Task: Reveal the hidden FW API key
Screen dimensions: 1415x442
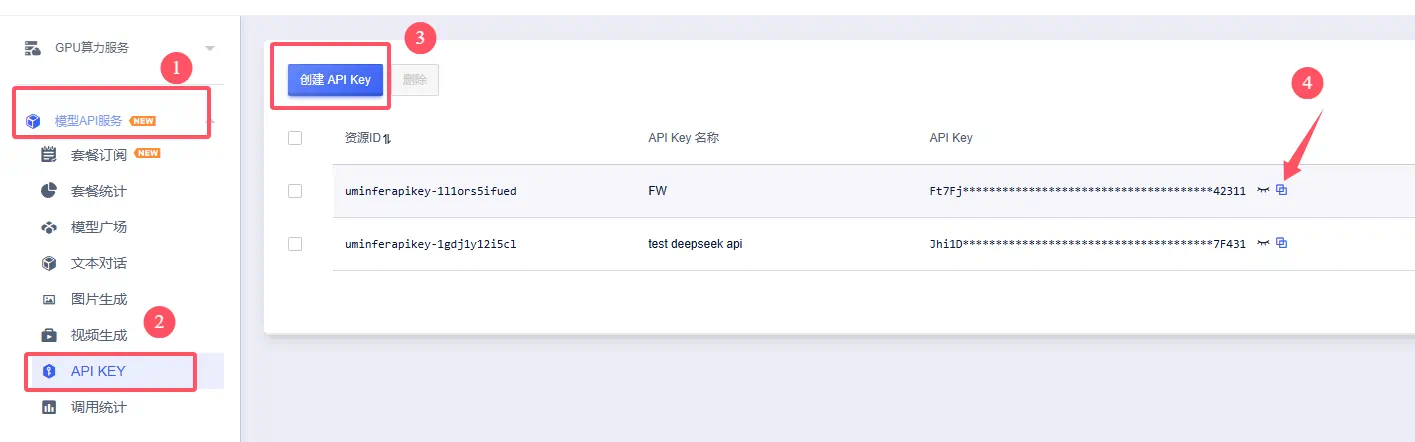Action: [x=1263, y=190]
